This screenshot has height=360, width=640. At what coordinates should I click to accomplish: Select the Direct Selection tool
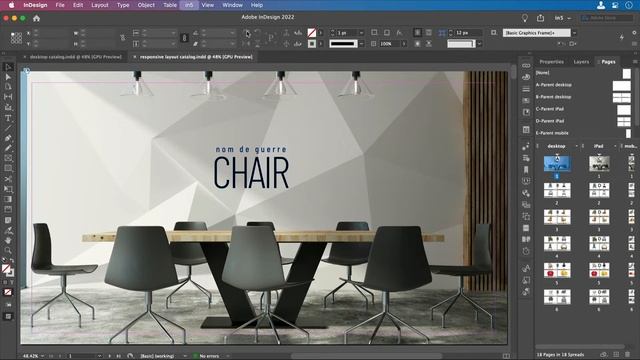[8, 77]
